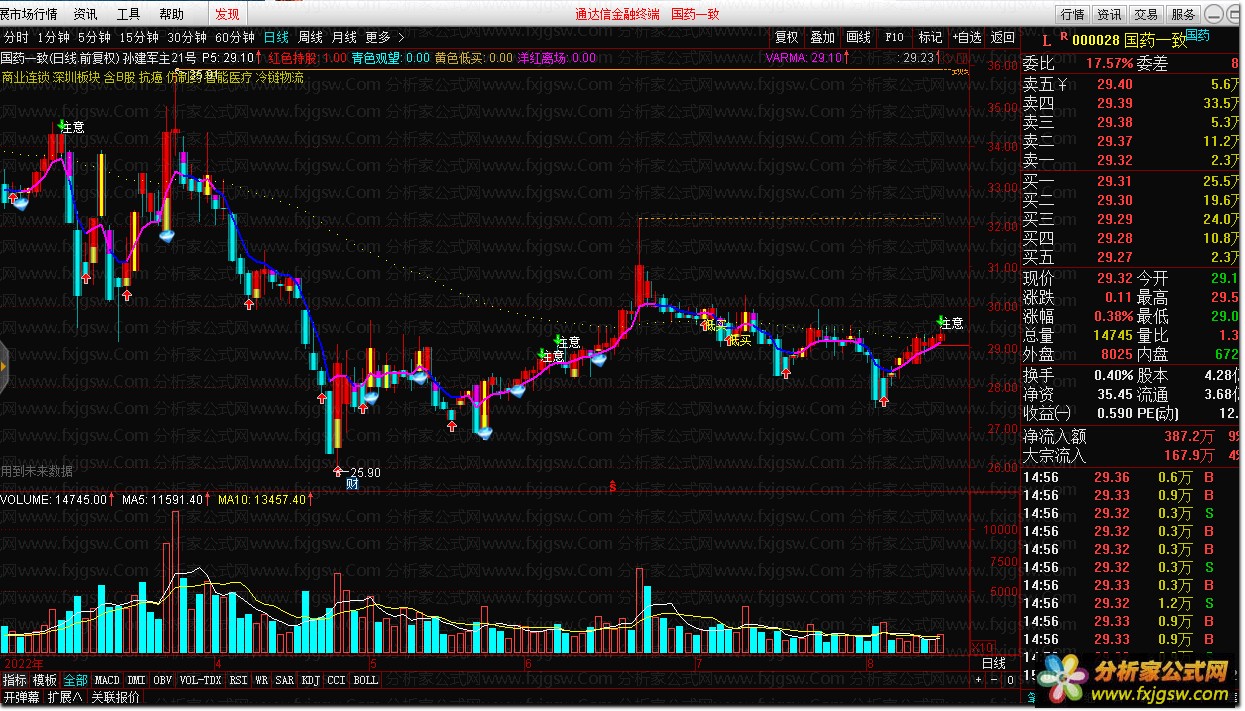Expand the 更多 periods dropdown
This screenshot has width=1245, height=711.
tap(385, 37)
